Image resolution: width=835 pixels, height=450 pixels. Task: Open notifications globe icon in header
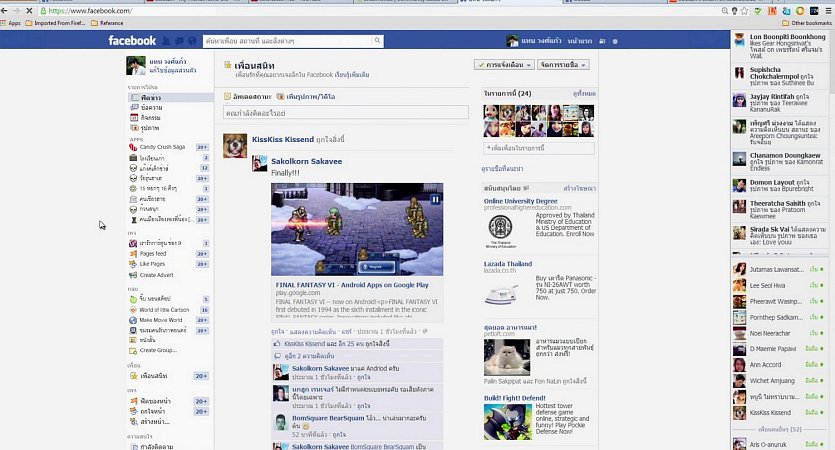click(x=192, y=41)
